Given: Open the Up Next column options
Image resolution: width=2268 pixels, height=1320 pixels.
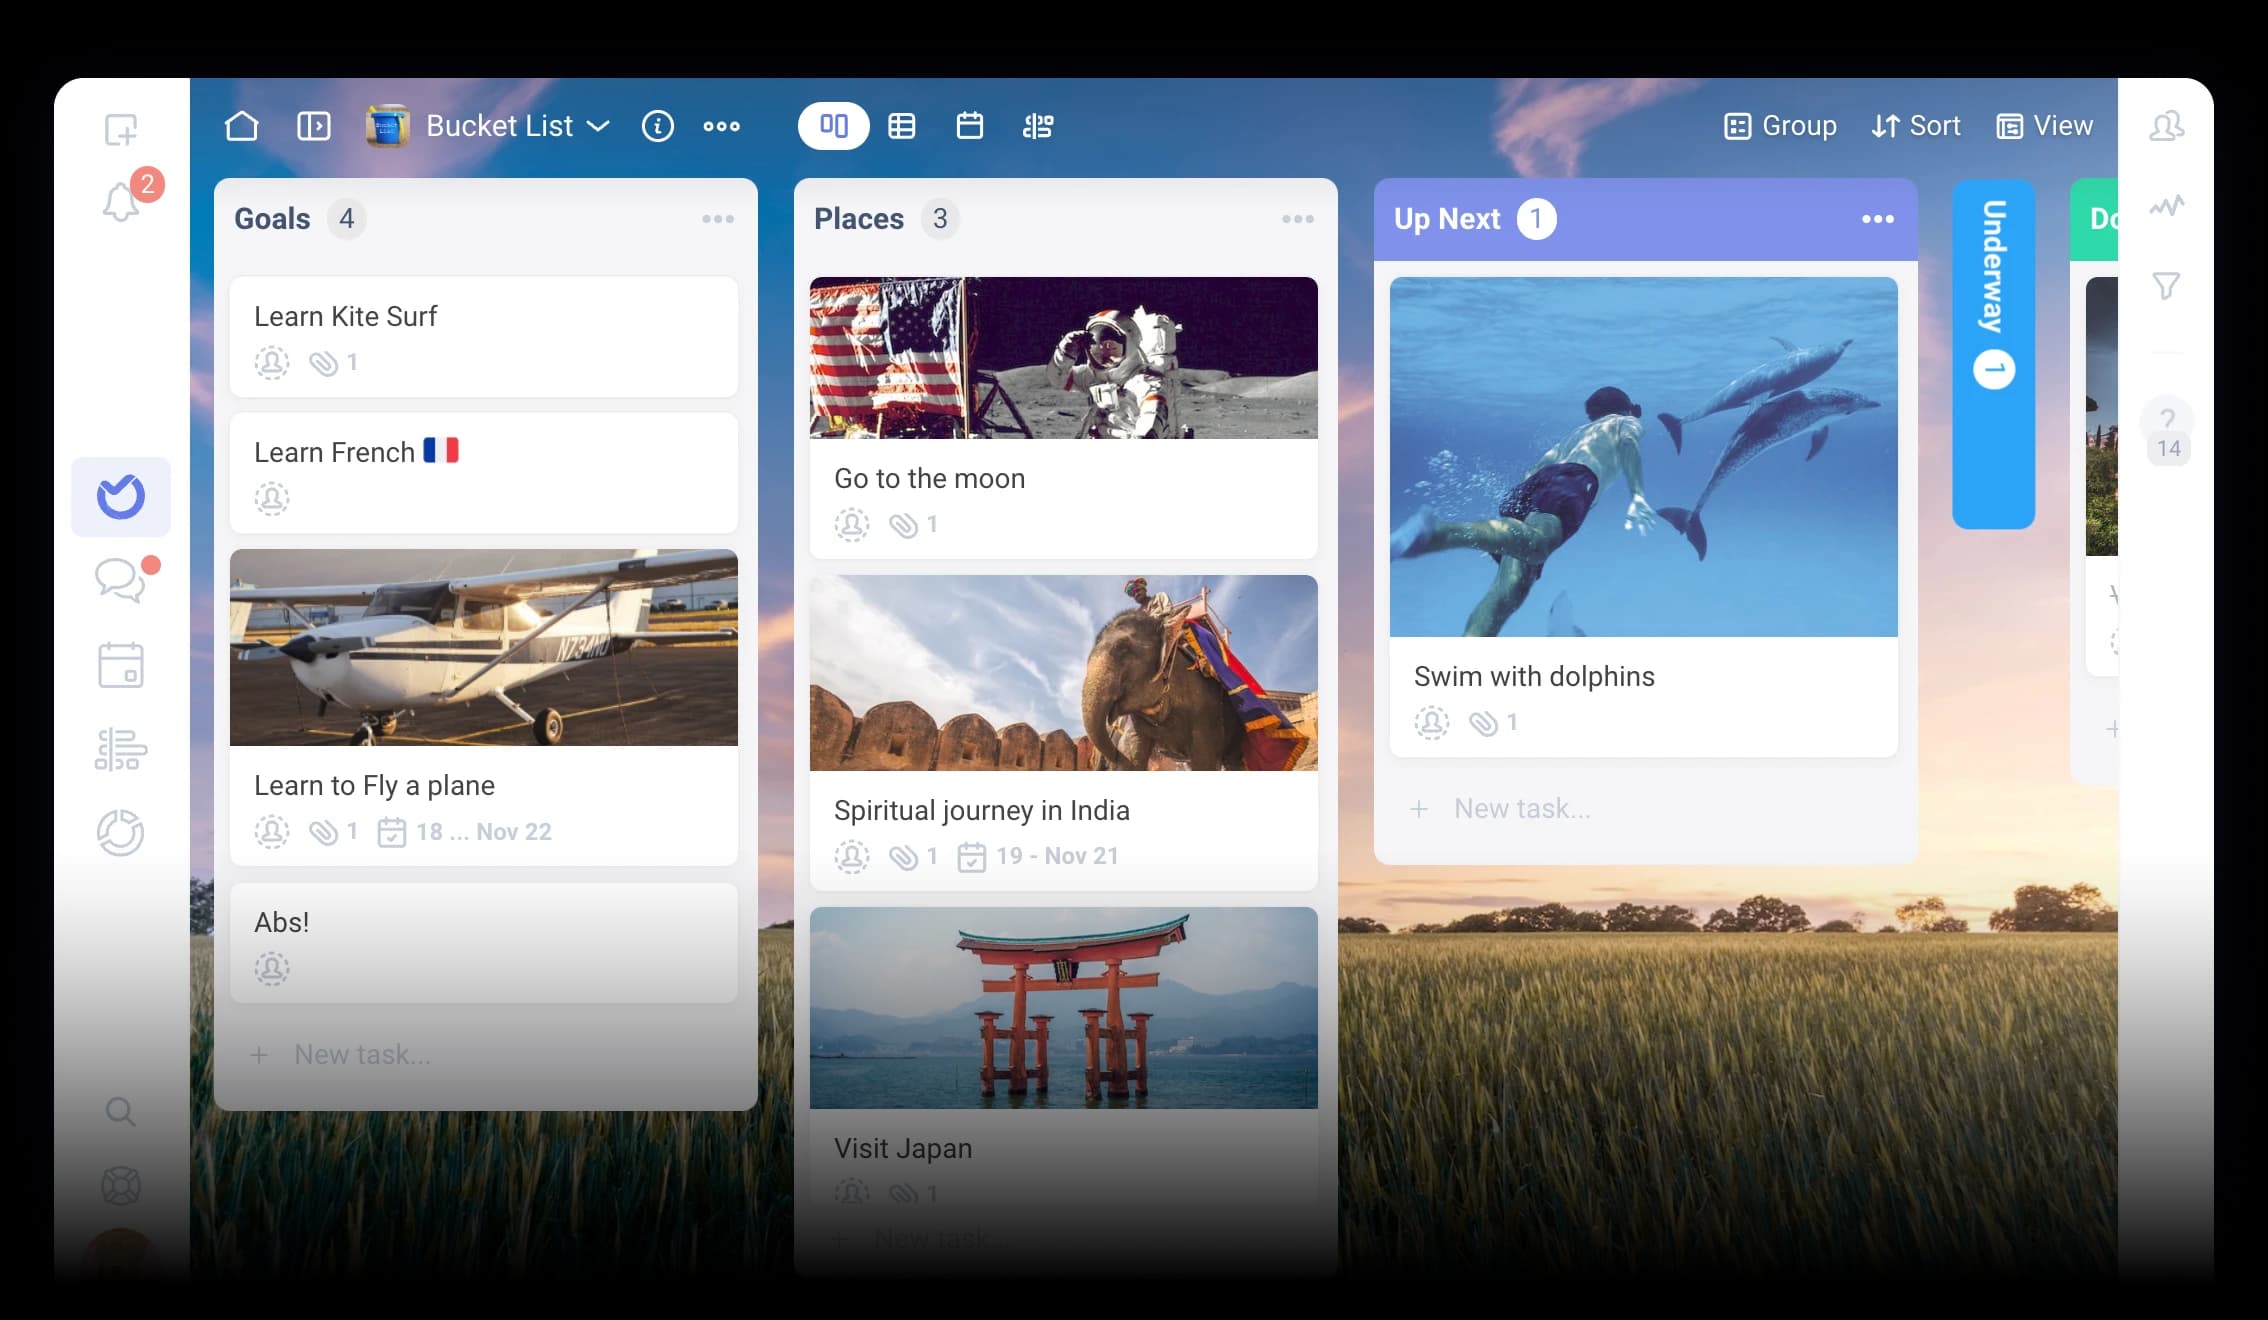Looking at the screenshot, I should [x=1877, y=219].
